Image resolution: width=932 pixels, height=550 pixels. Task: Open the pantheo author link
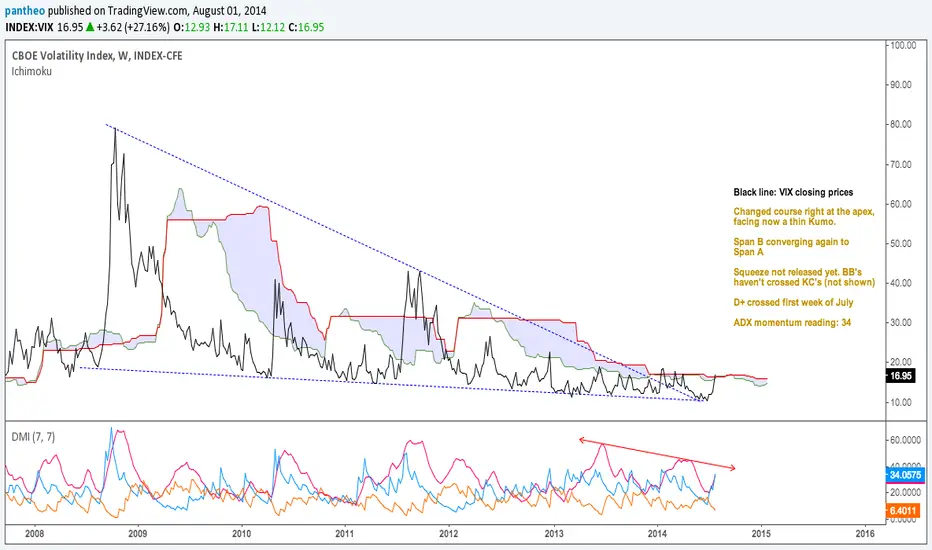click(x=25, y=11)
